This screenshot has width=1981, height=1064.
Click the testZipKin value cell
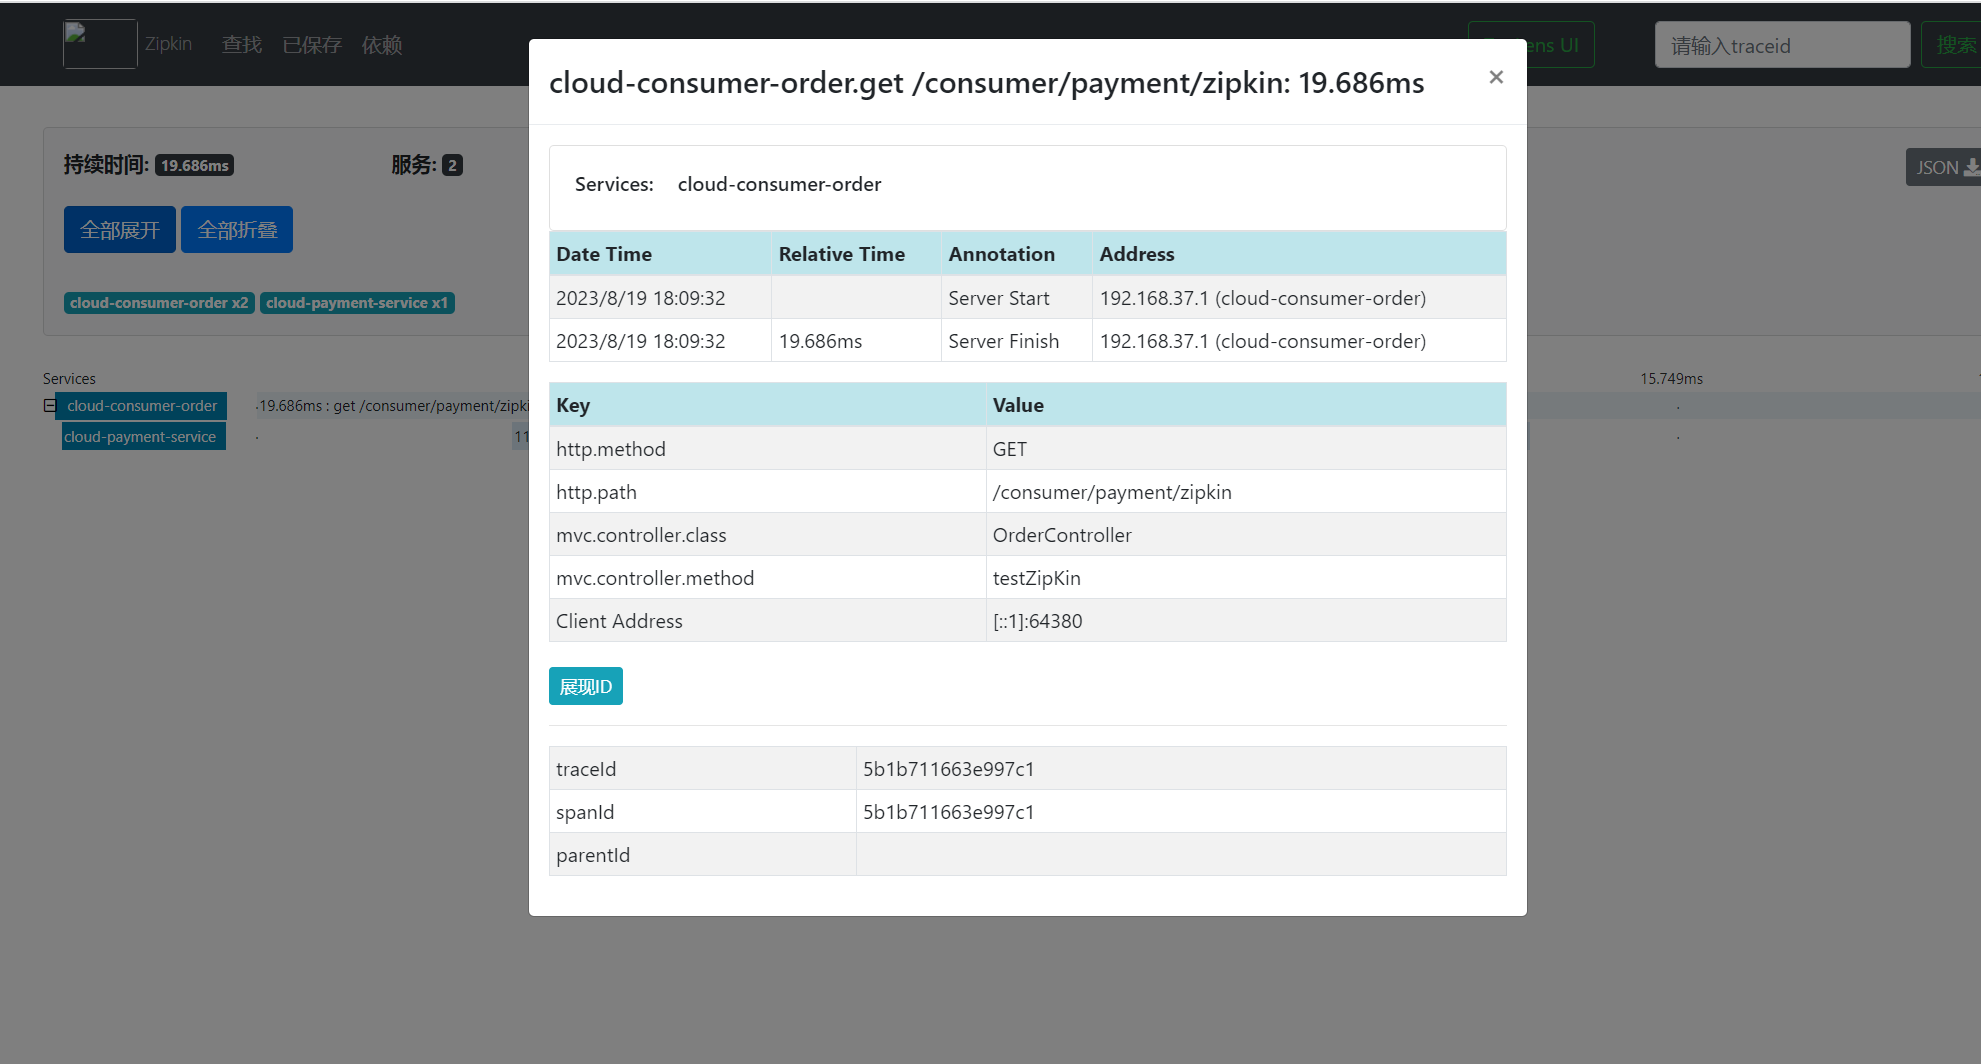(x=1246, y=578)
